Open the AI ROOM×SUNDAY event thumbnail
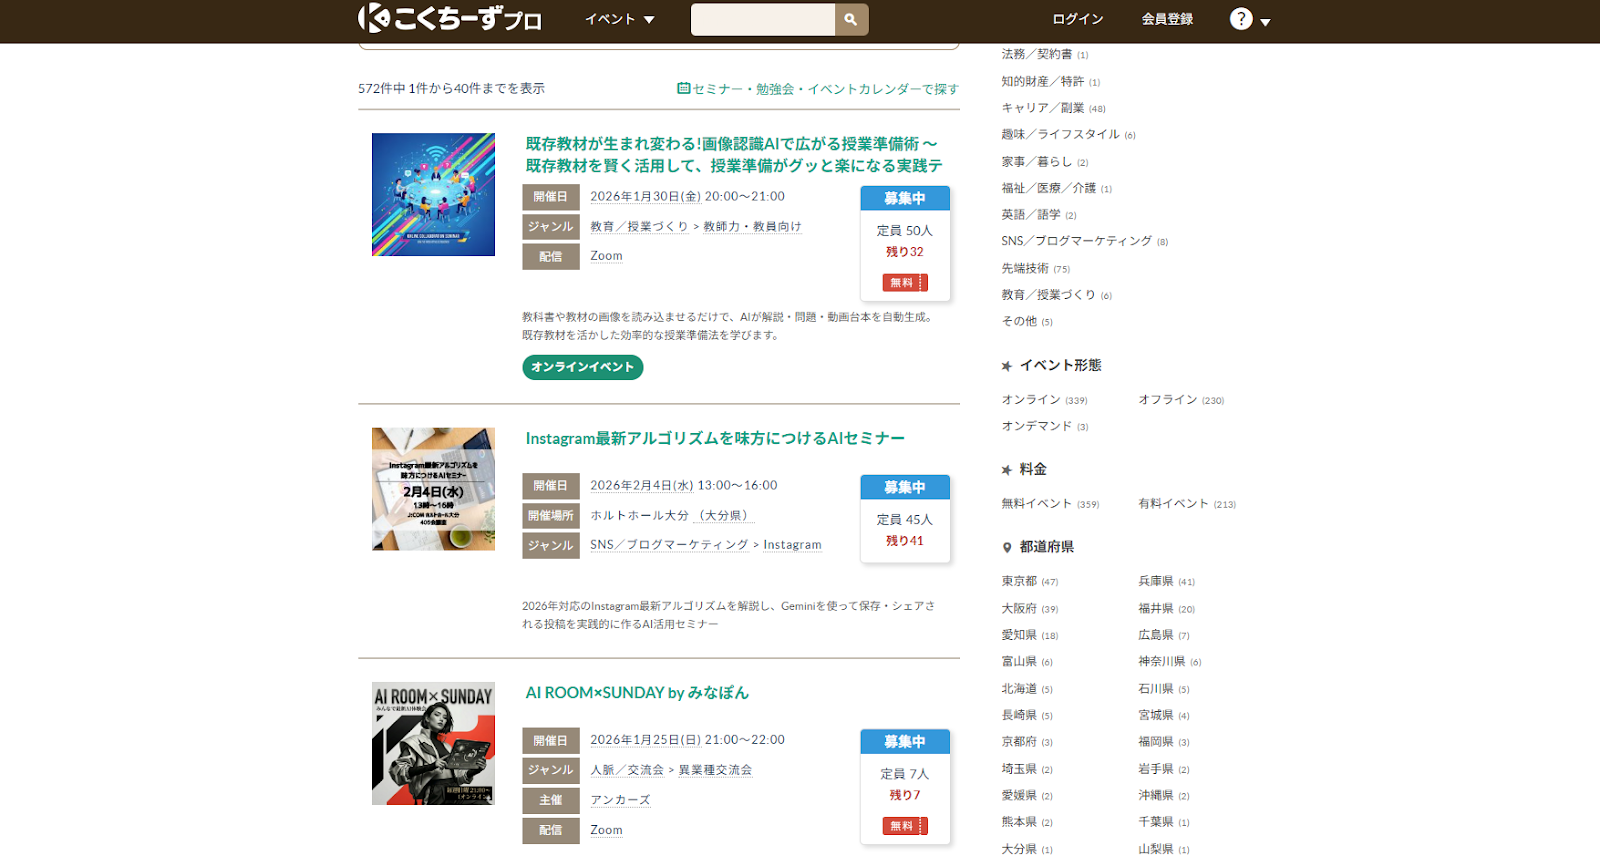The image size is (1600, 856). click(433, 743)
